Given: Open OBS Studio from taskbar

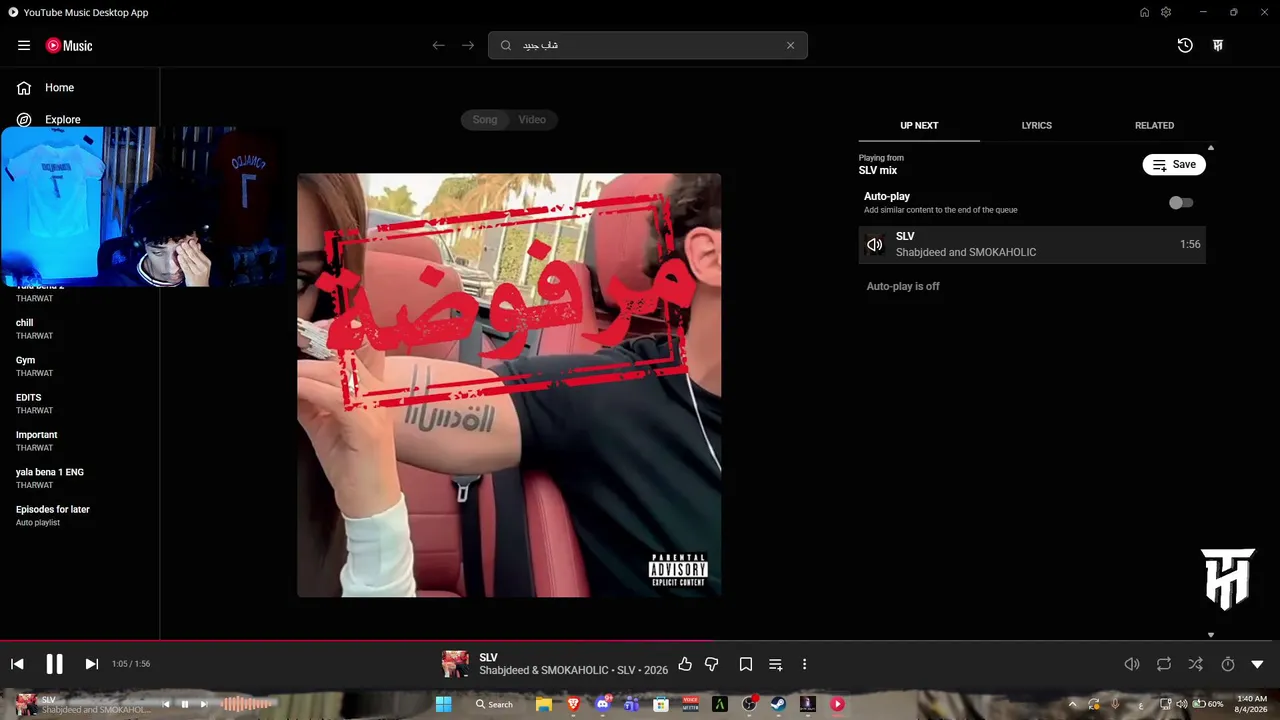Looking at the screenshot, I should pyautogui.click(x=749, y=704).
